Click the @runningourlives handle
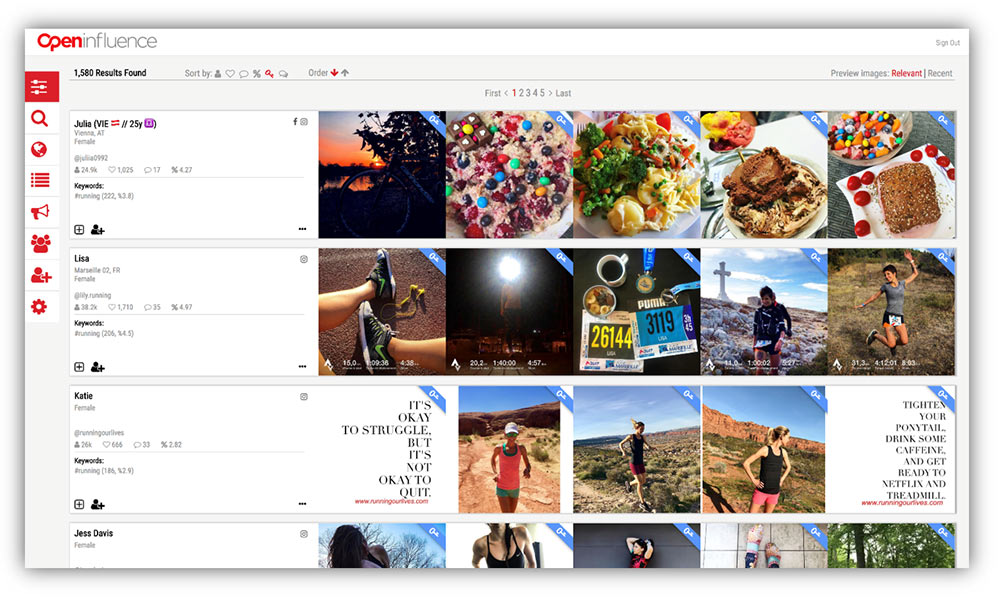The width and height of the screenshot is (1000, 607). 99,433
